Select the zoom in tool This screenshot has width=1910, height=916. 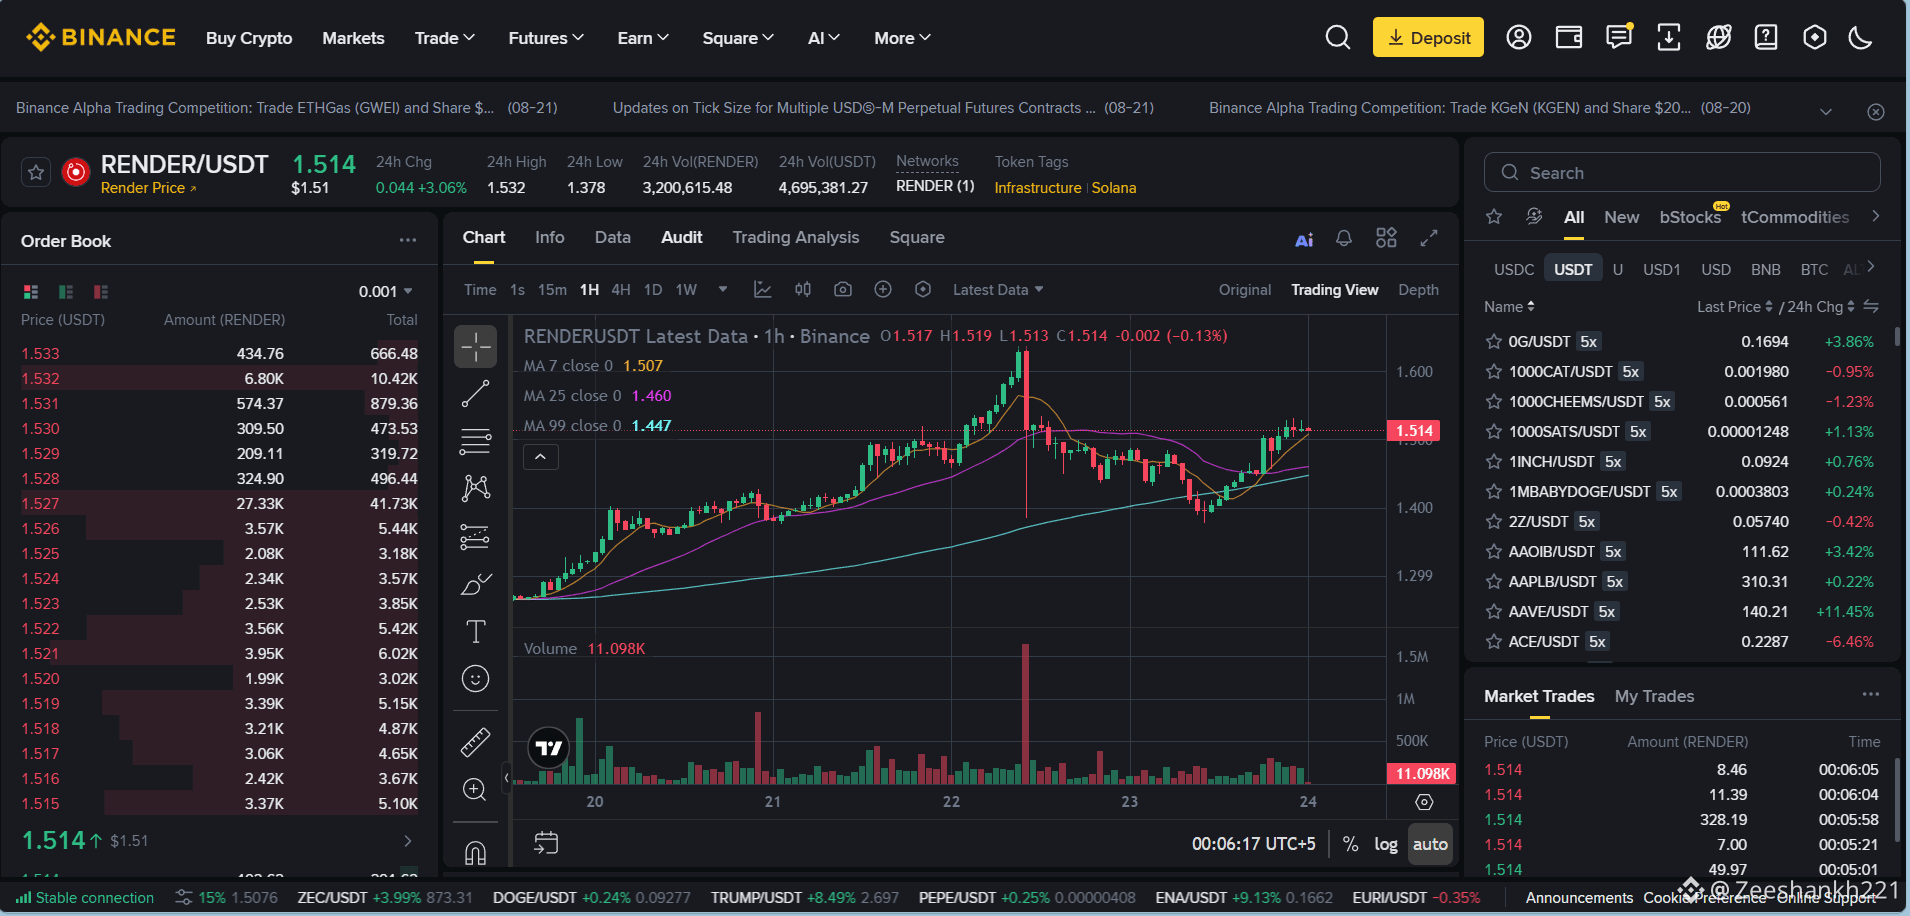coord(476,790)
